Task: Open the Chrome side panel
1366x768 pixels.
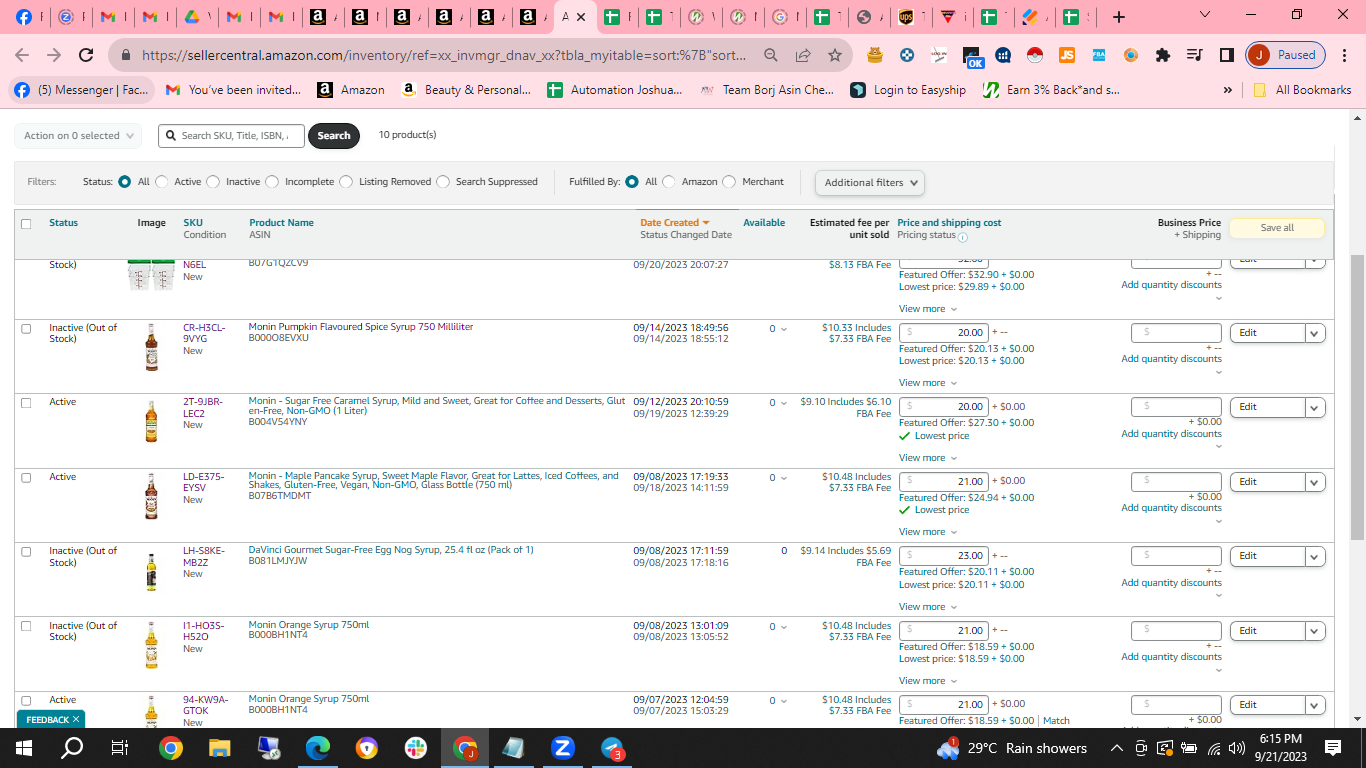Action: (x=1227, y=56)
